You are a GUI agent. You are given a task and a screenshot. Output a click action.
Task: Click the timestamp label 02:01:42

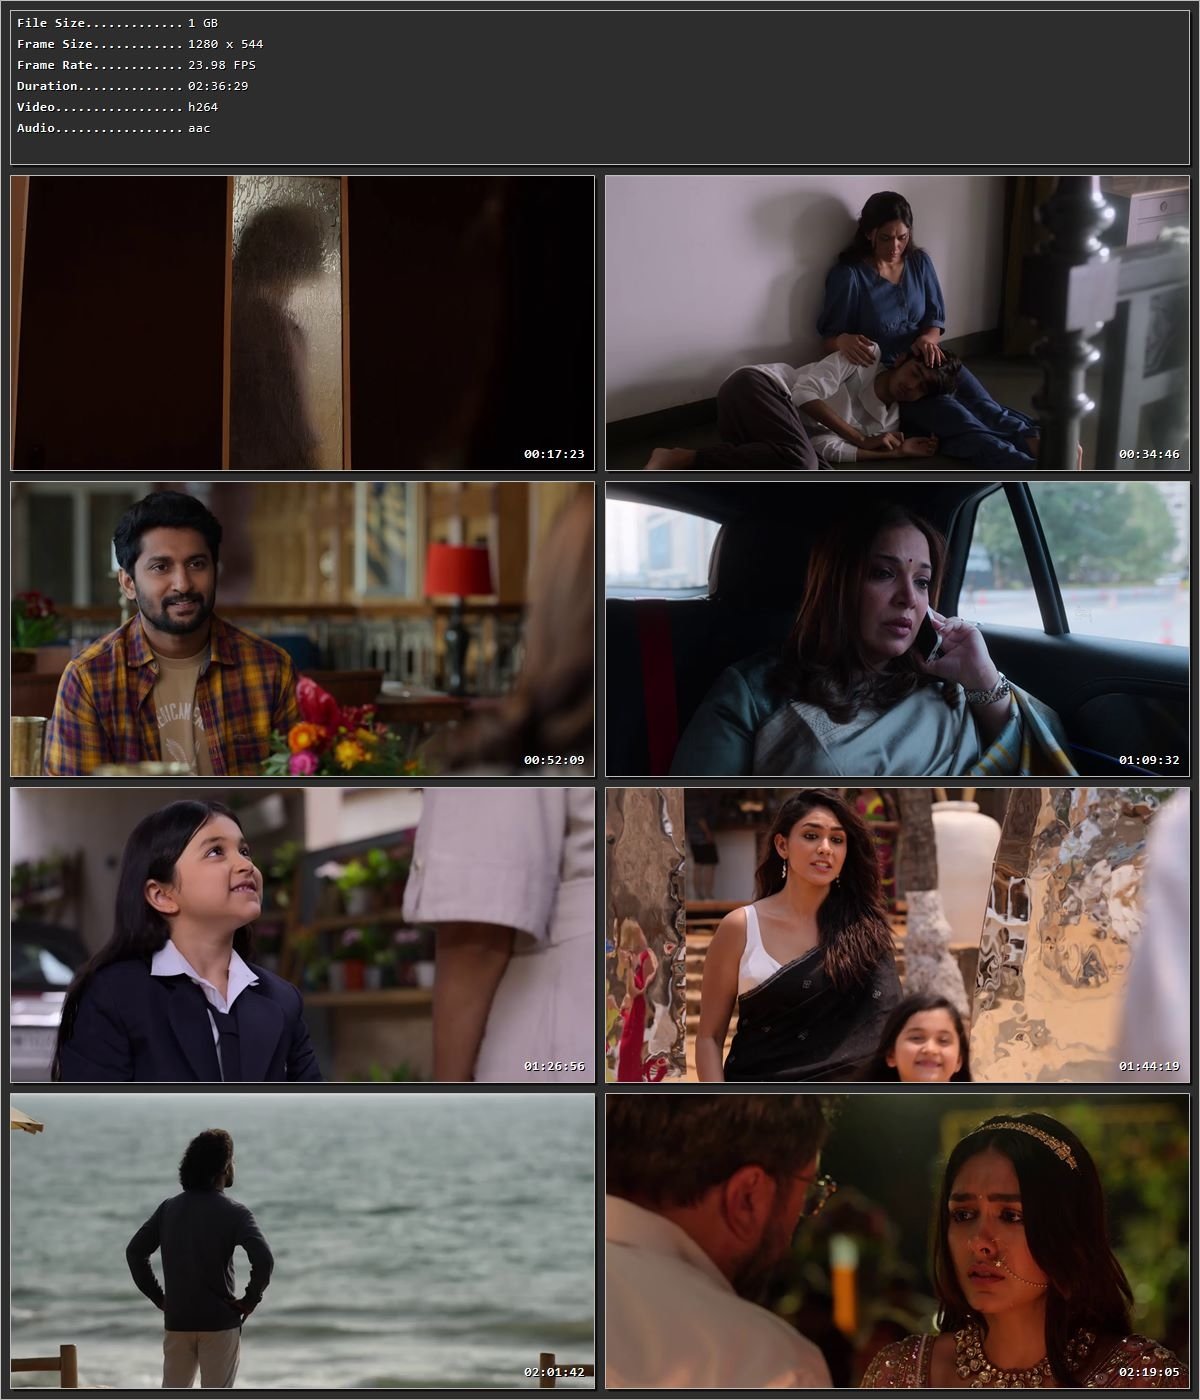click(556, 1372)
